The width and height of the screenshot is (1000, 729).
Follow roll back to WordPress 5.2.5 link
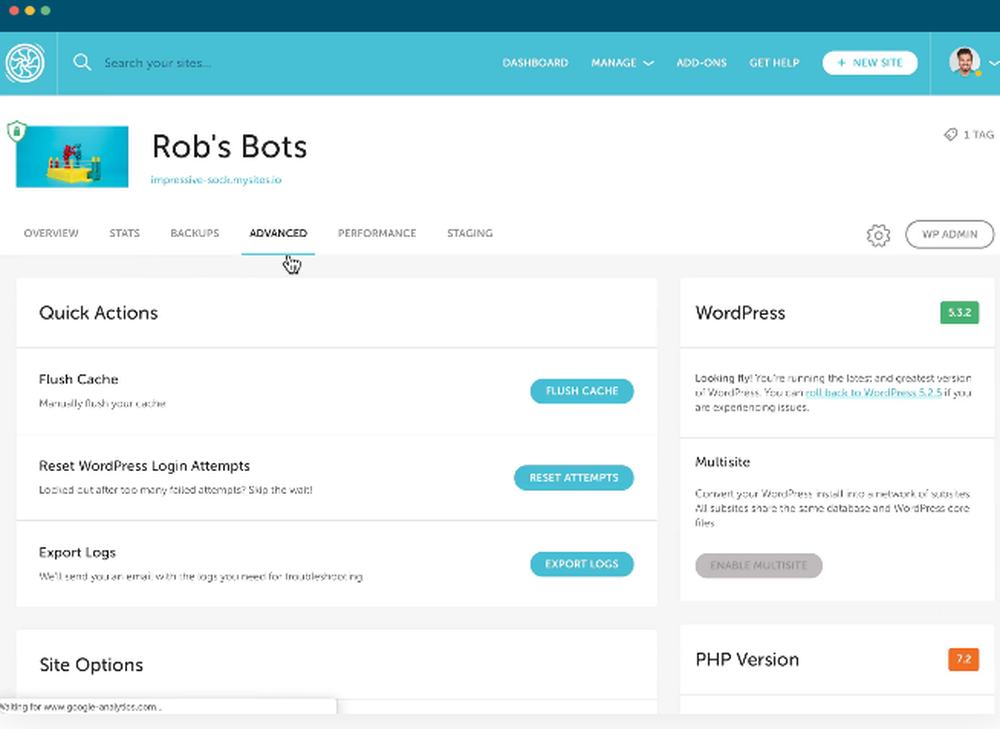click(x=873, y=392)
